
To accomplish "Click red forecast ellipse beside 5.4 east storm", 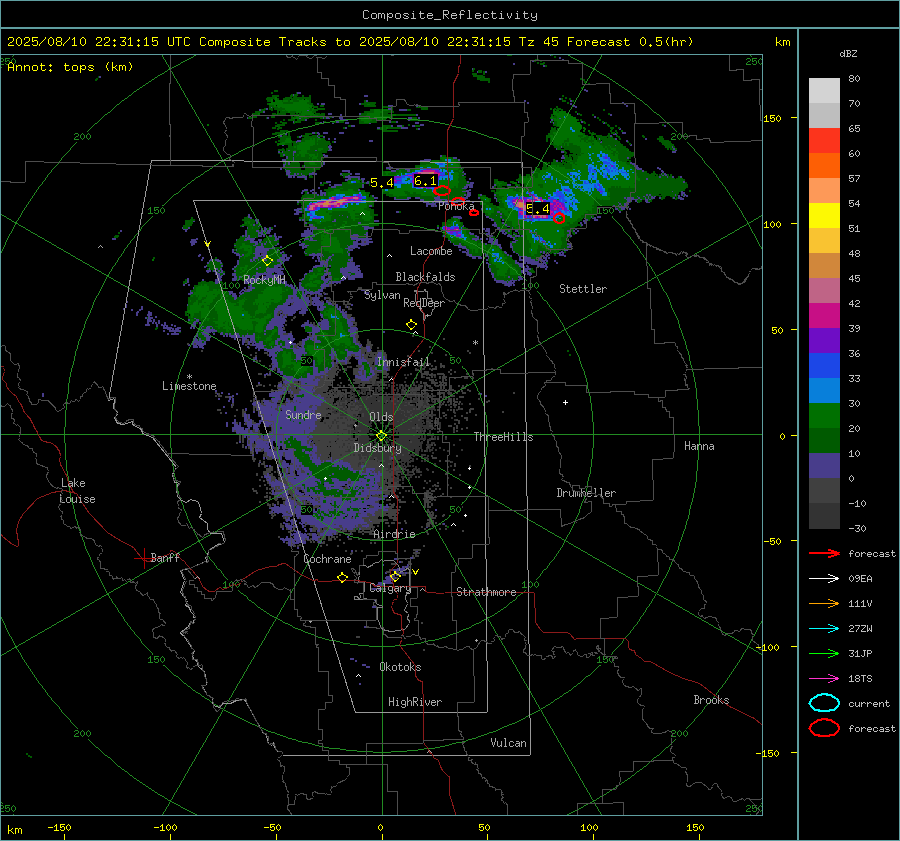I will [x=559, y=218].
